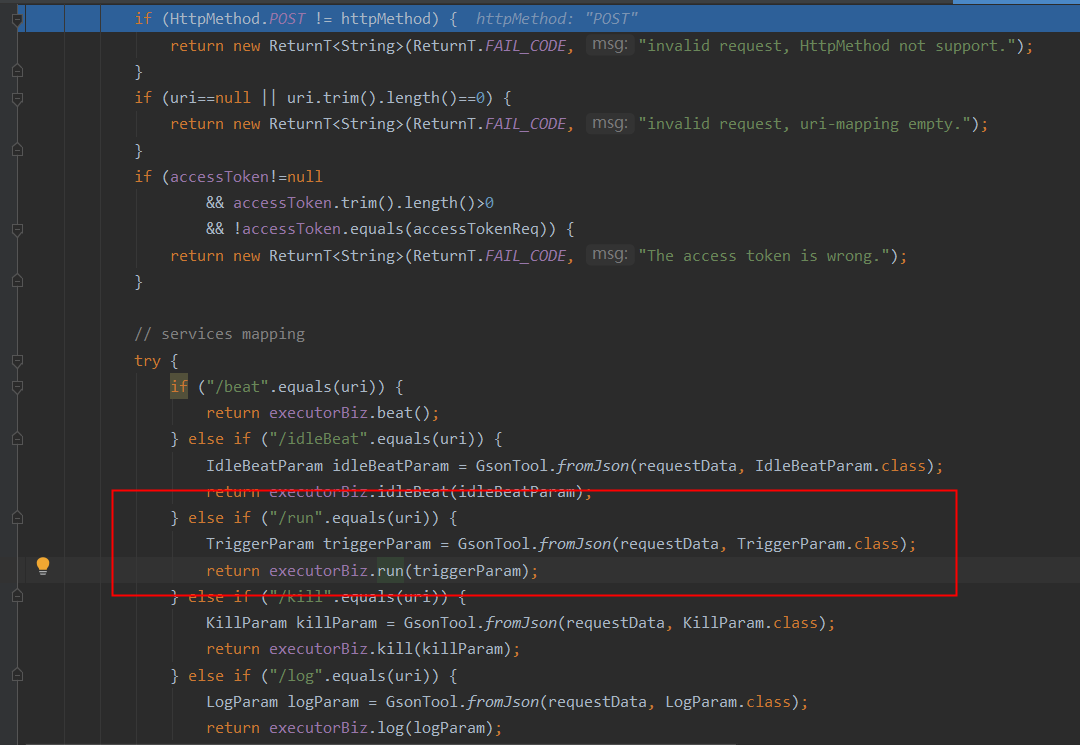Click msg: hint before "The access token"
1080x745 pixels.
click(x=610, y=255)
